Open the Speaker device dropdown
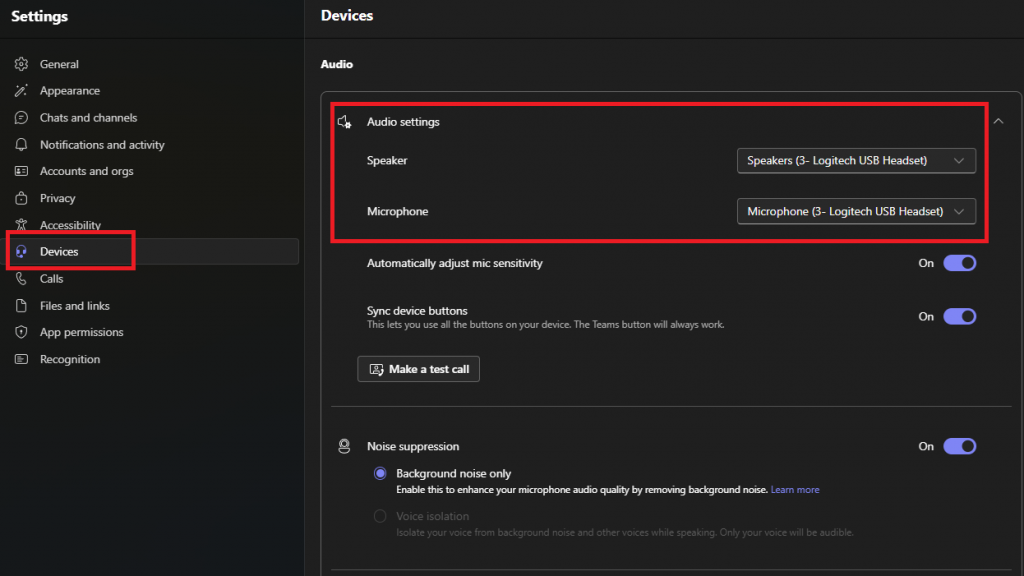Viewport: 1024px width, 576px height. click(856, 160)
